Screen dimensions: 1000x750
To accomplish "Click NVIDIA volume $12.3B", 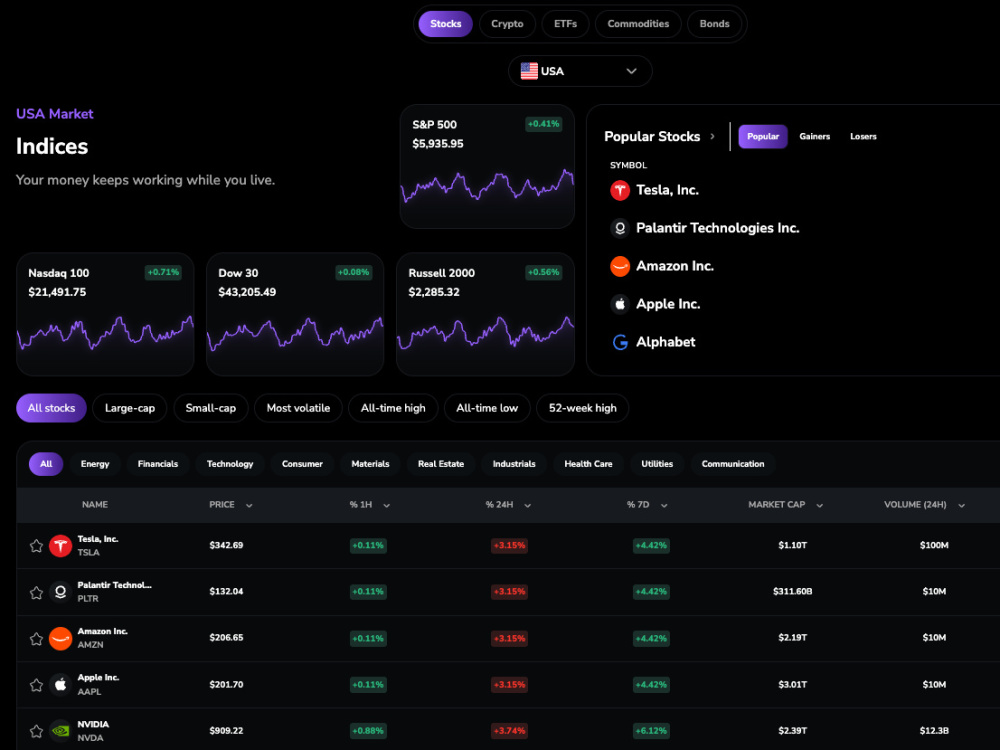I will (934, 731).
